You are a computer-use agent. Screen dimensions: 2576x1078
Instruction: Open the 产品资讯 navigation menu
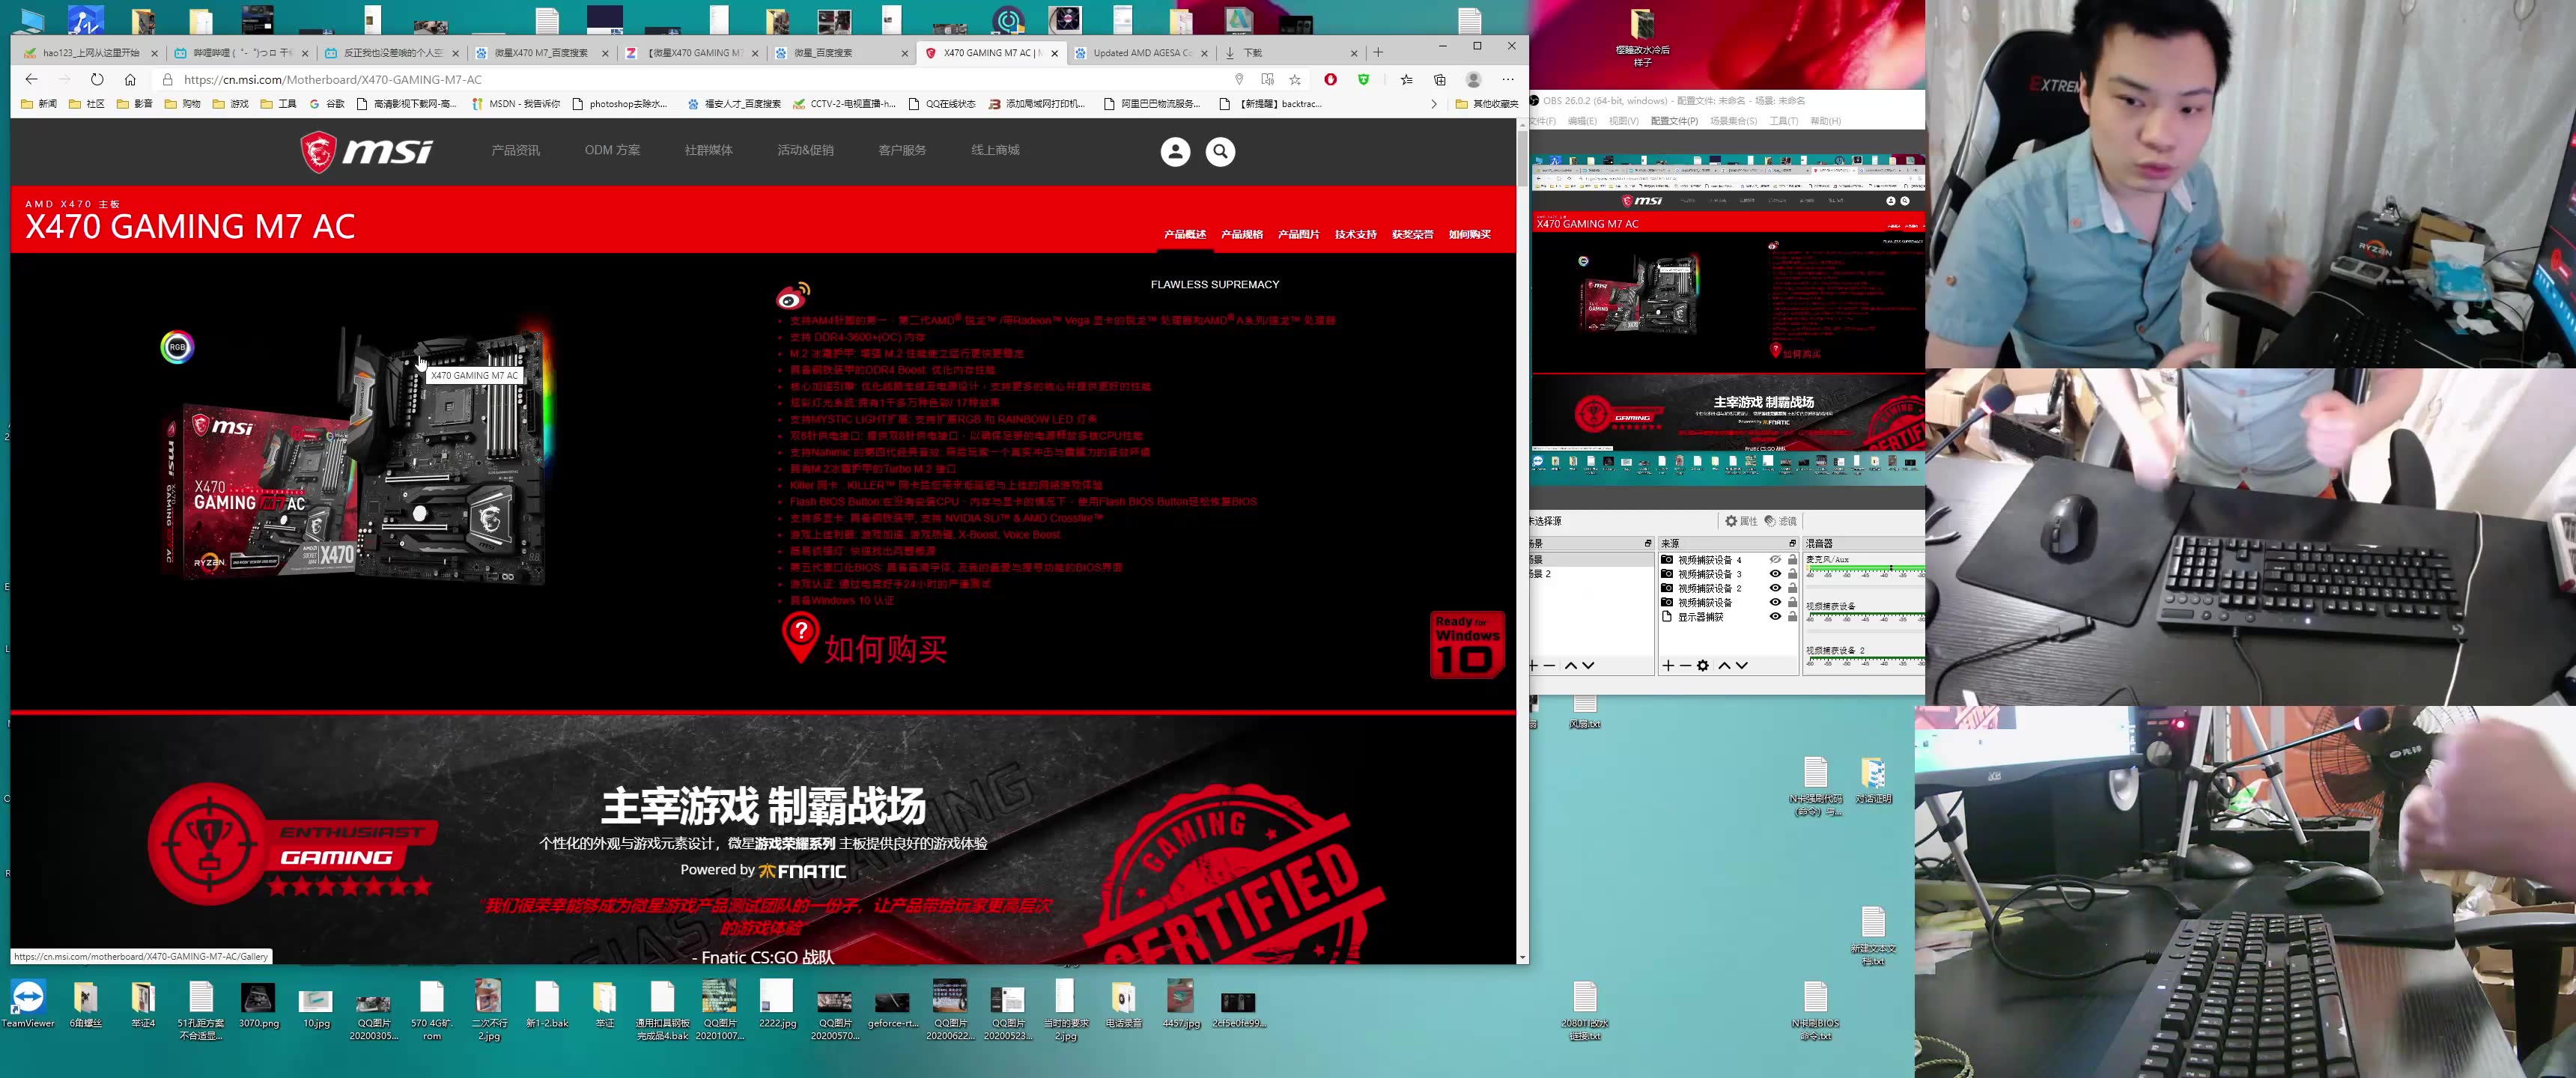coord(515,151)
